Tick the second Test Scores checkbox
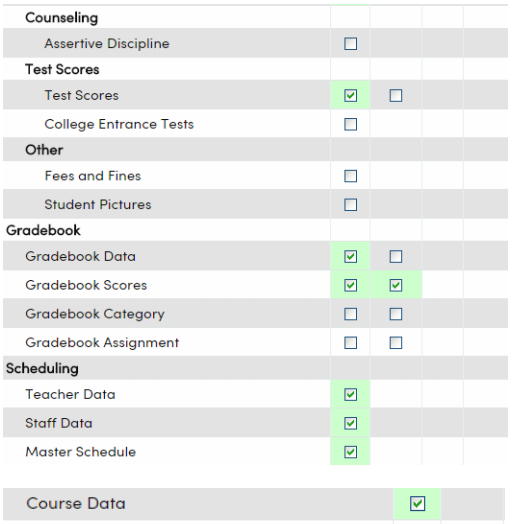Image resolution: width=512 pixels, height=524 pixels. (x=396, y=96)
